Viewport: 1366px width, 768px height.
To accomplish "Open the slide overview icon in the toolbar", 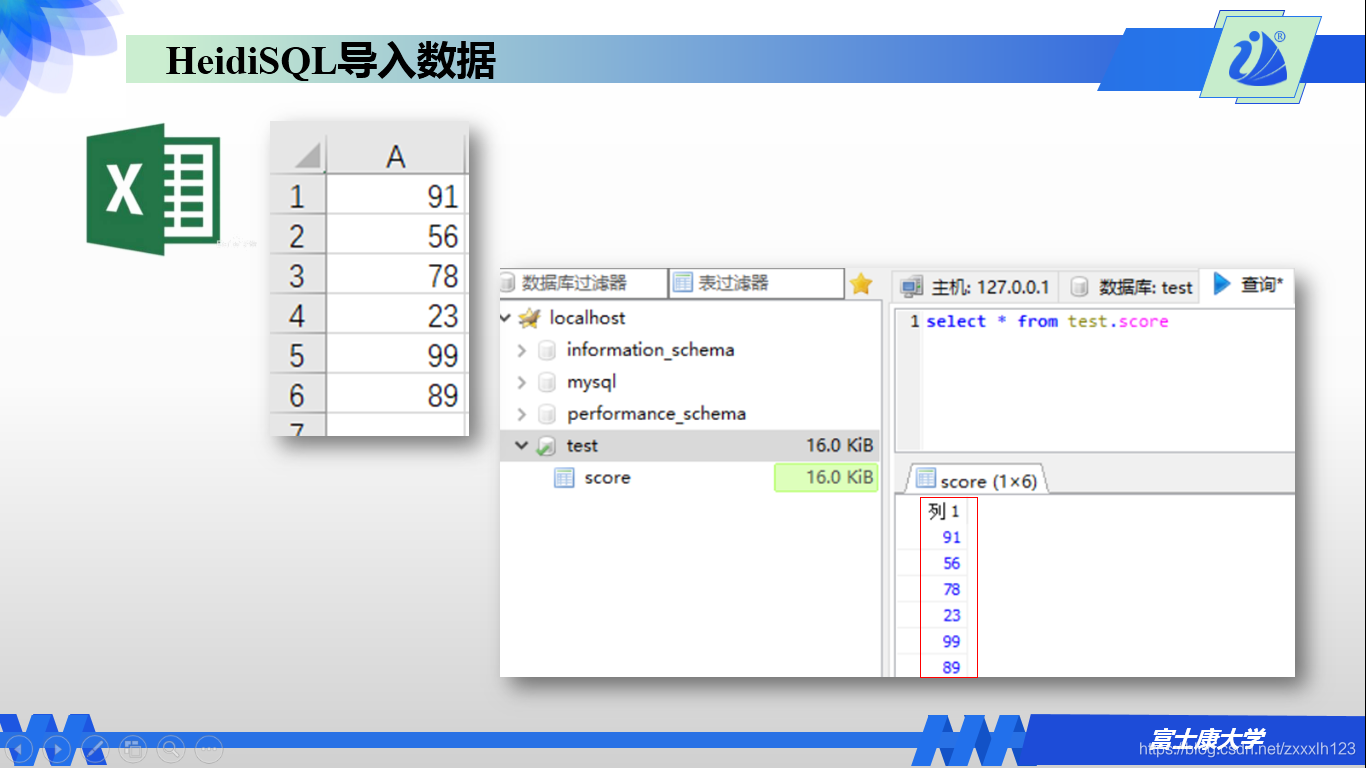I will tap(133, 748).
